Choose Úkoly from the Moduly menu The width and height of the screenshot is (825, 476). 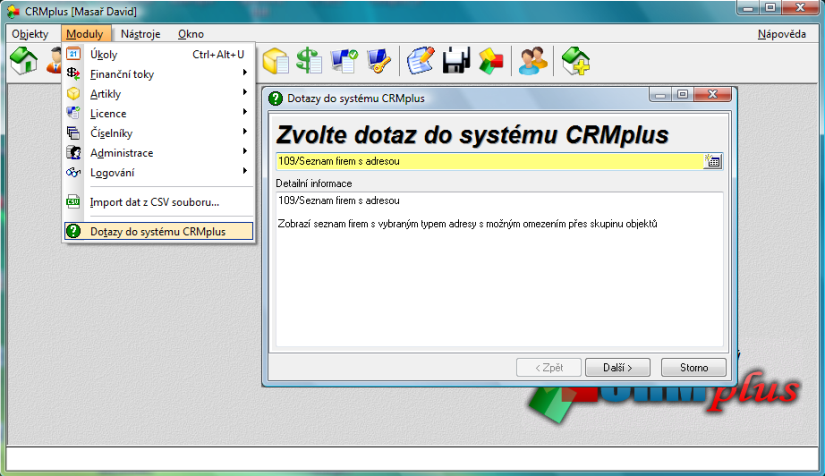click(x=159, y=54)
